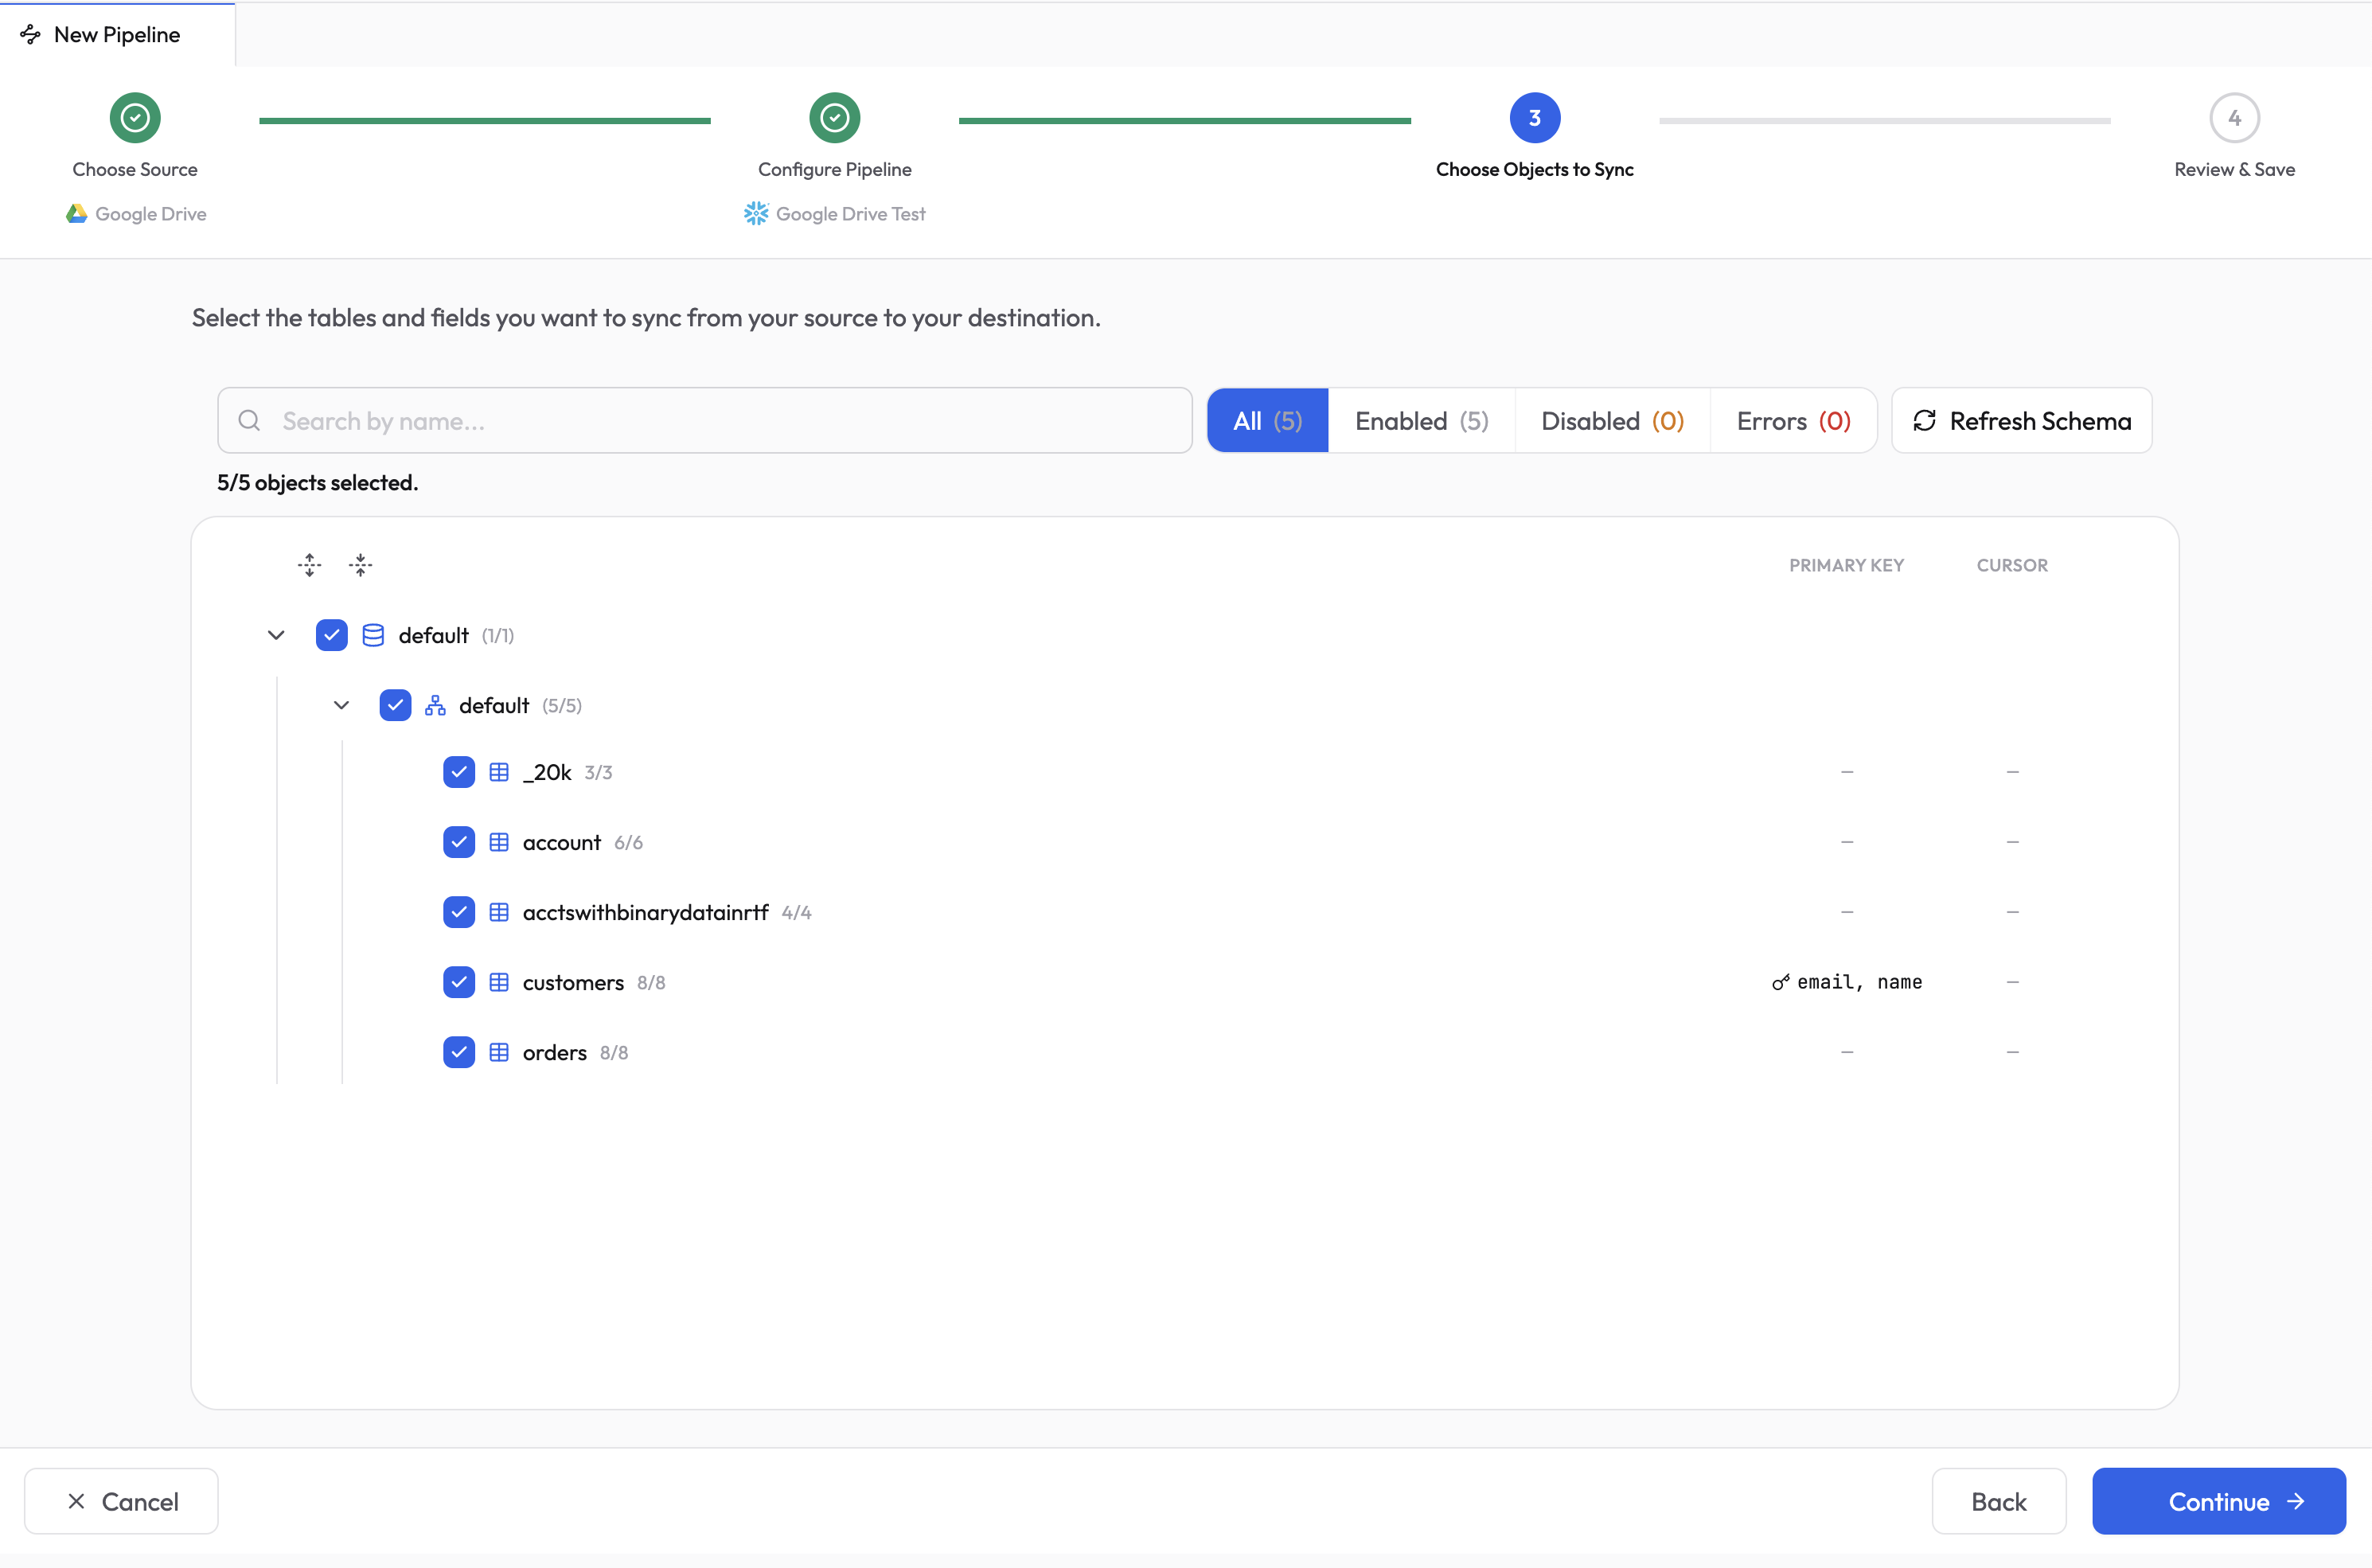Viewport: 2372px width, 1568px height.
Task: Click the collapse all icon
Action: point(360,565)
